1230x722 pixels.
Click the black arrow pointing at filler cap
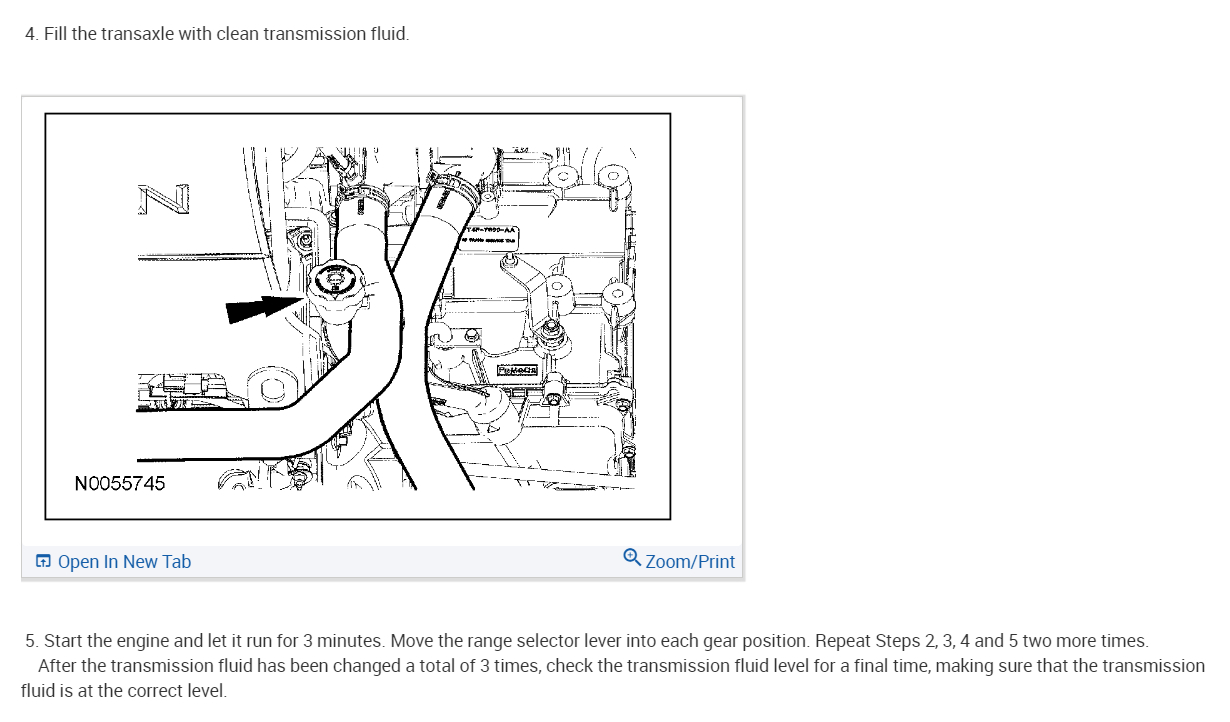coord(265,307)
